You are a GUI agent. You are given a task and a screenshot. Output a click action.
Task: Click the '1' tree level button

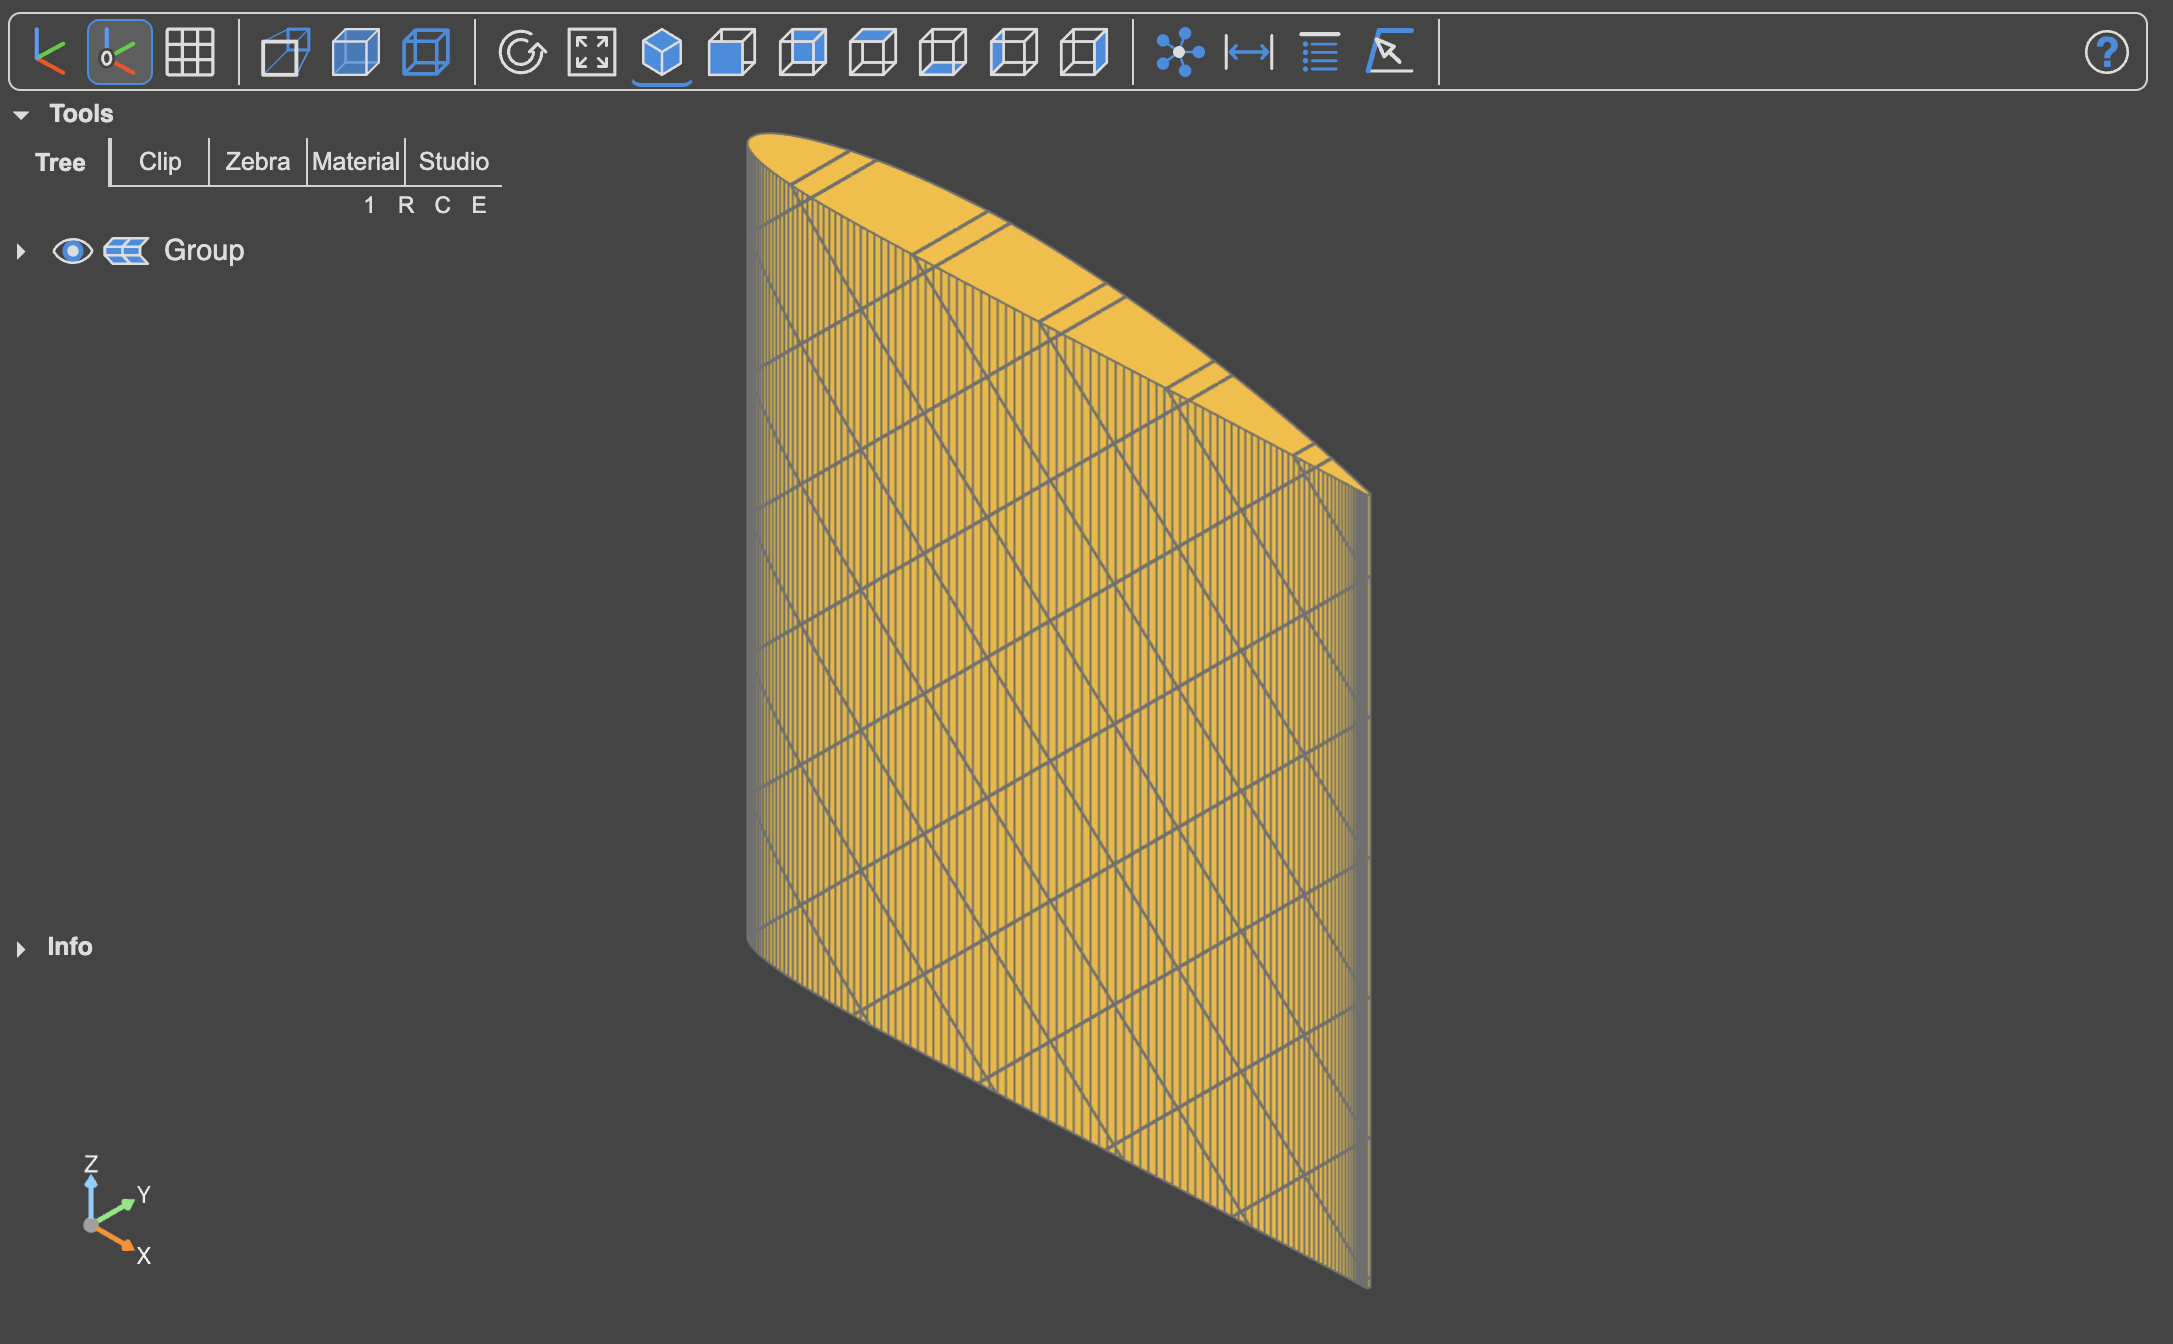click(369, 205)
